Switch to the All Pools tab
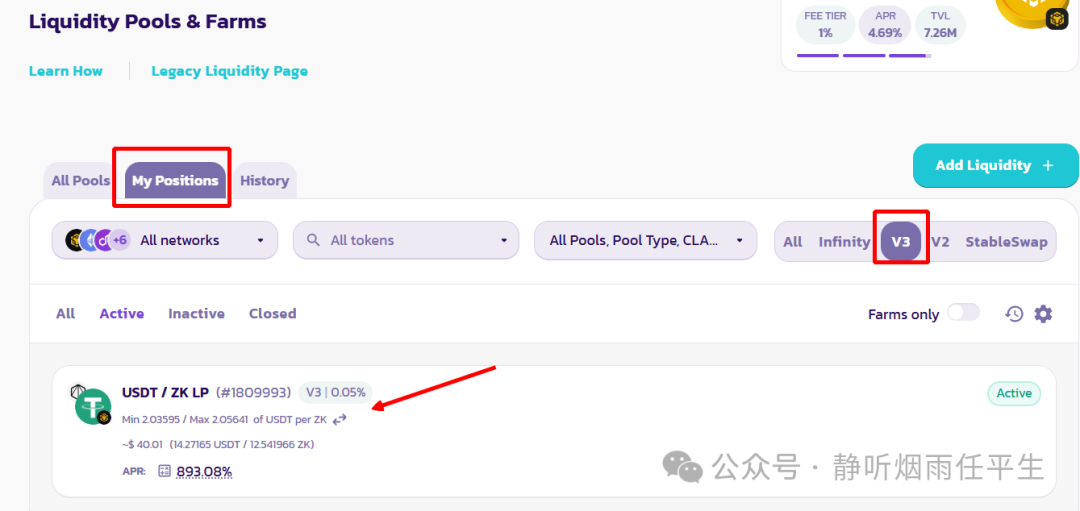The height and width of the screenshot is (511, 1080). 81,180
